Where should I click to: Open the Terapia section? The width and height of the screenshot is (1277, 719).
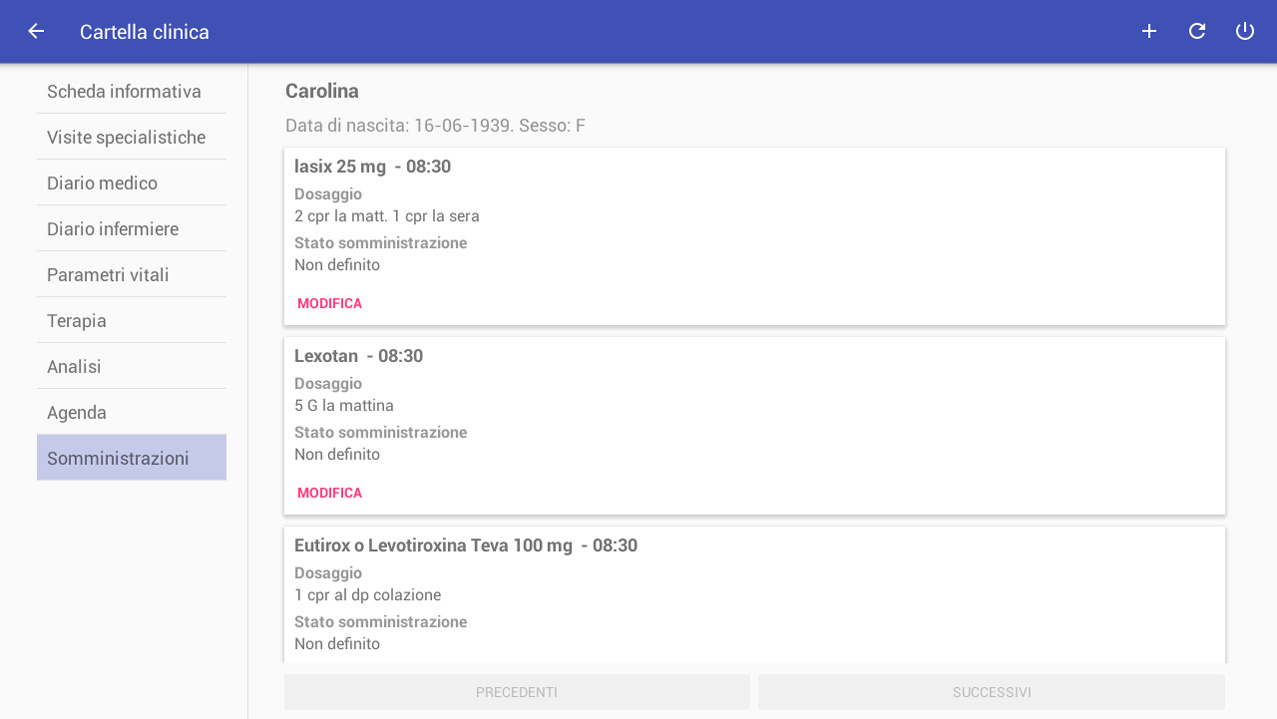tap(132, 321)
